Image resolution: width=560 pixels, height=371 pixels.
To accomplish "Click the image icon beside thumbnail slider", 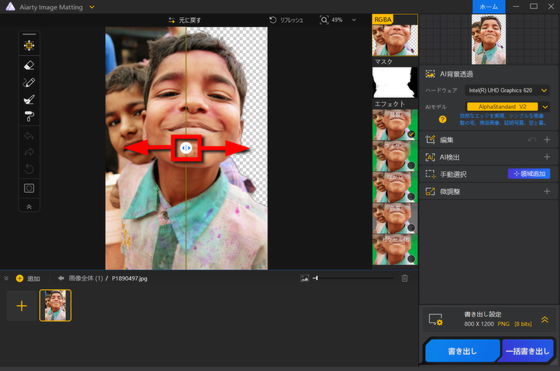I will [x=304, y=278].
